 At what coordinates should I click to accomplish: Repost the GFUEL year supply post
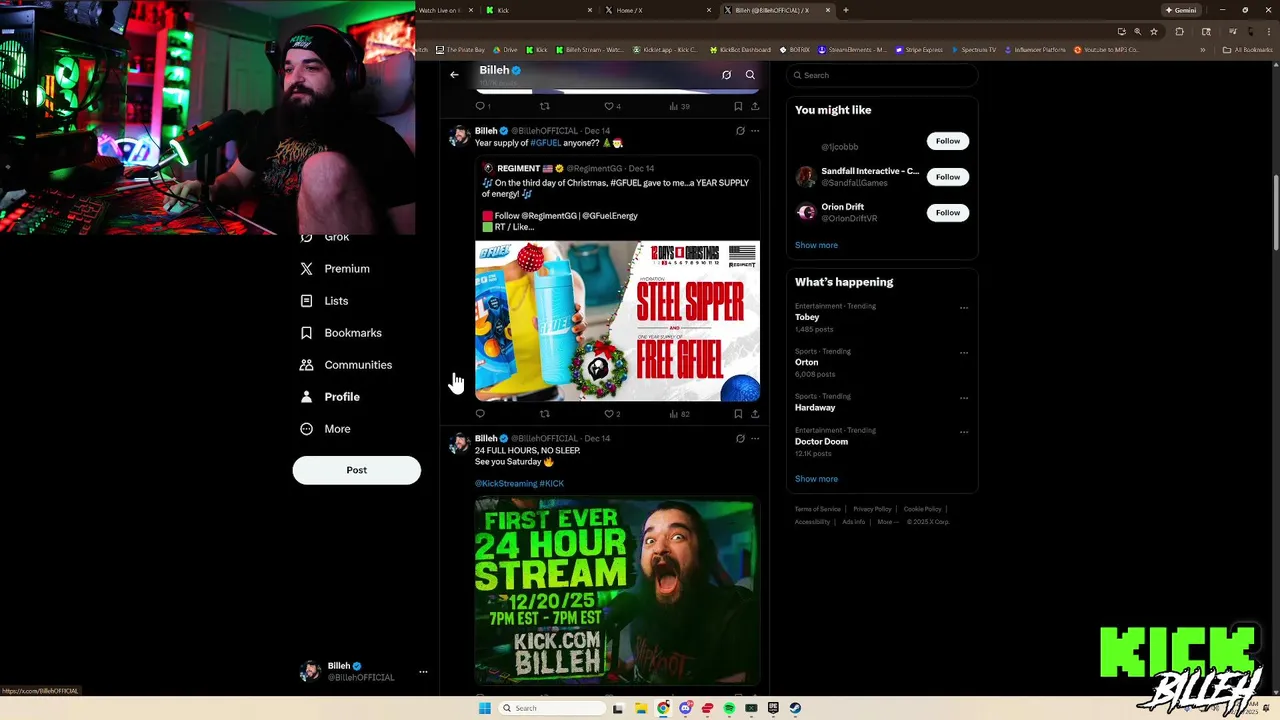tap(545, 414)
